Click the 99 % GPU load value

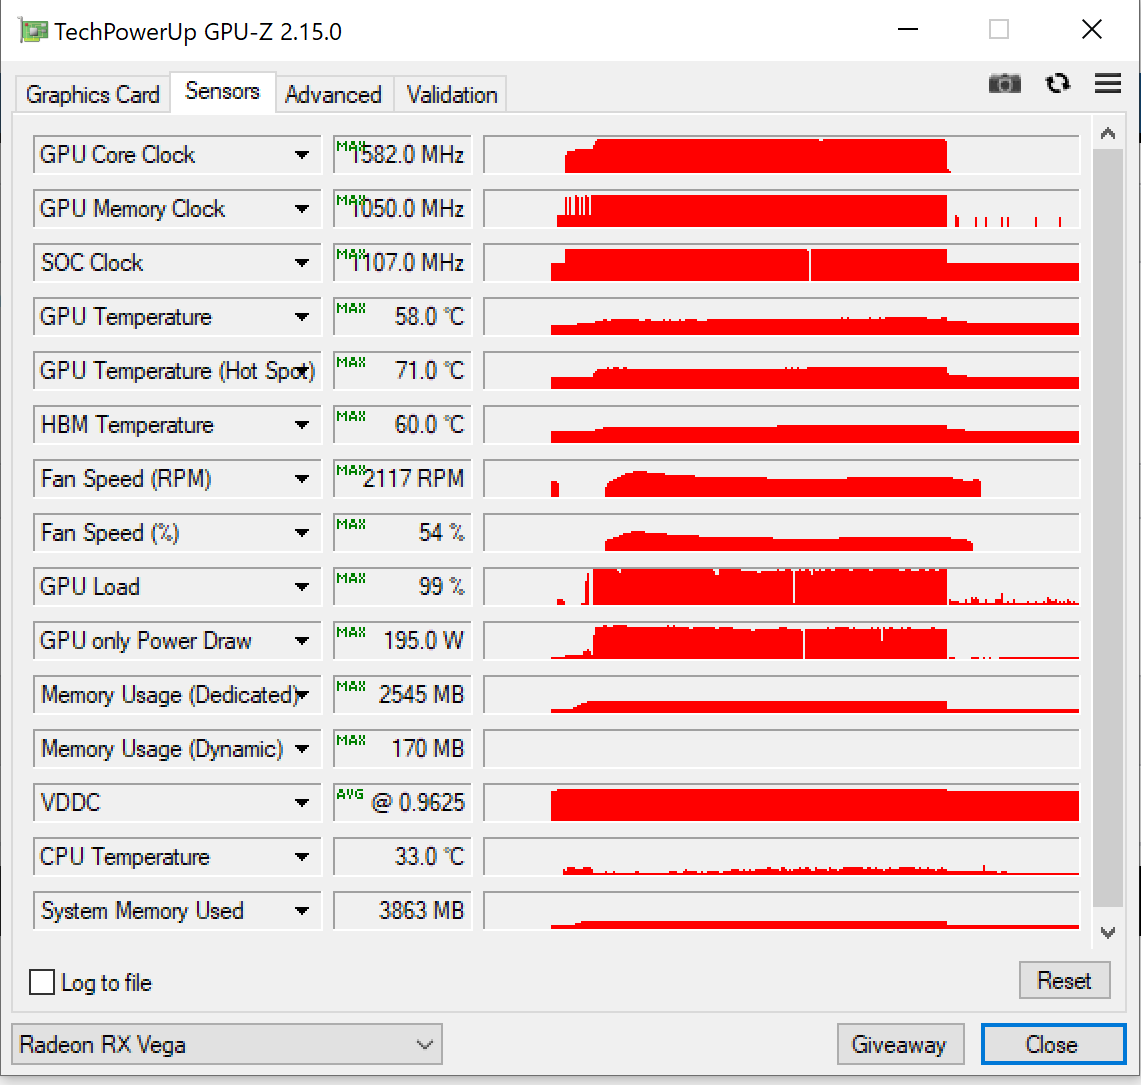coord(402,587)
